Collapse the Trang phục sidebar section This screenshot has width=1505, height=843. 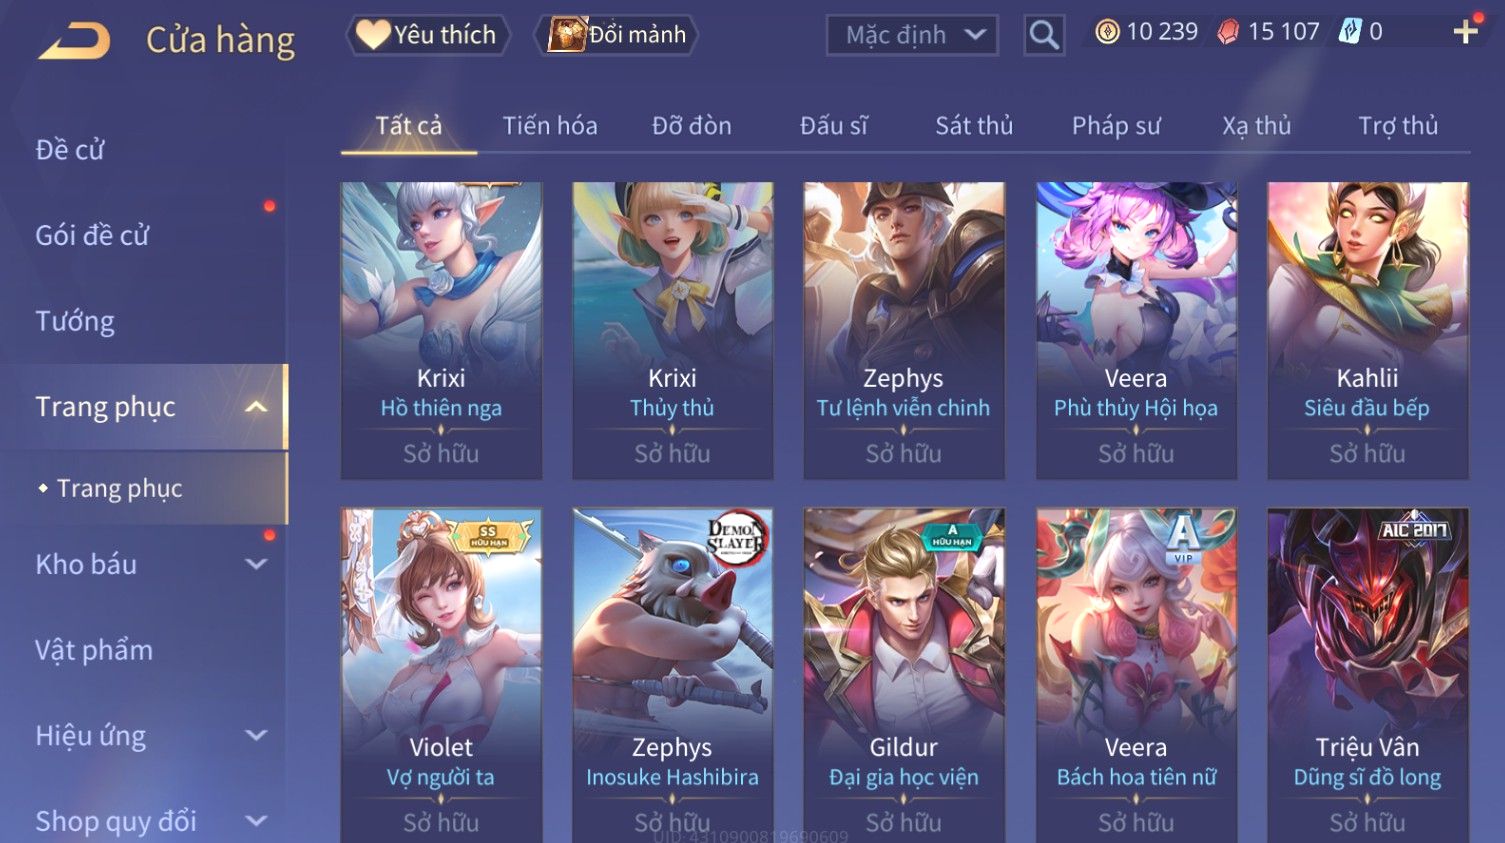pos(256,407)
